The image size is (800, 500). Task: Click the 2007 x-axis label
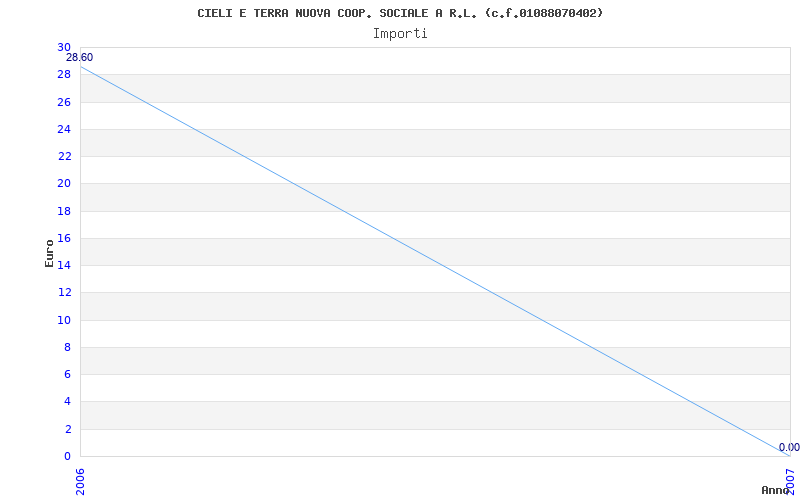(790, 482)
